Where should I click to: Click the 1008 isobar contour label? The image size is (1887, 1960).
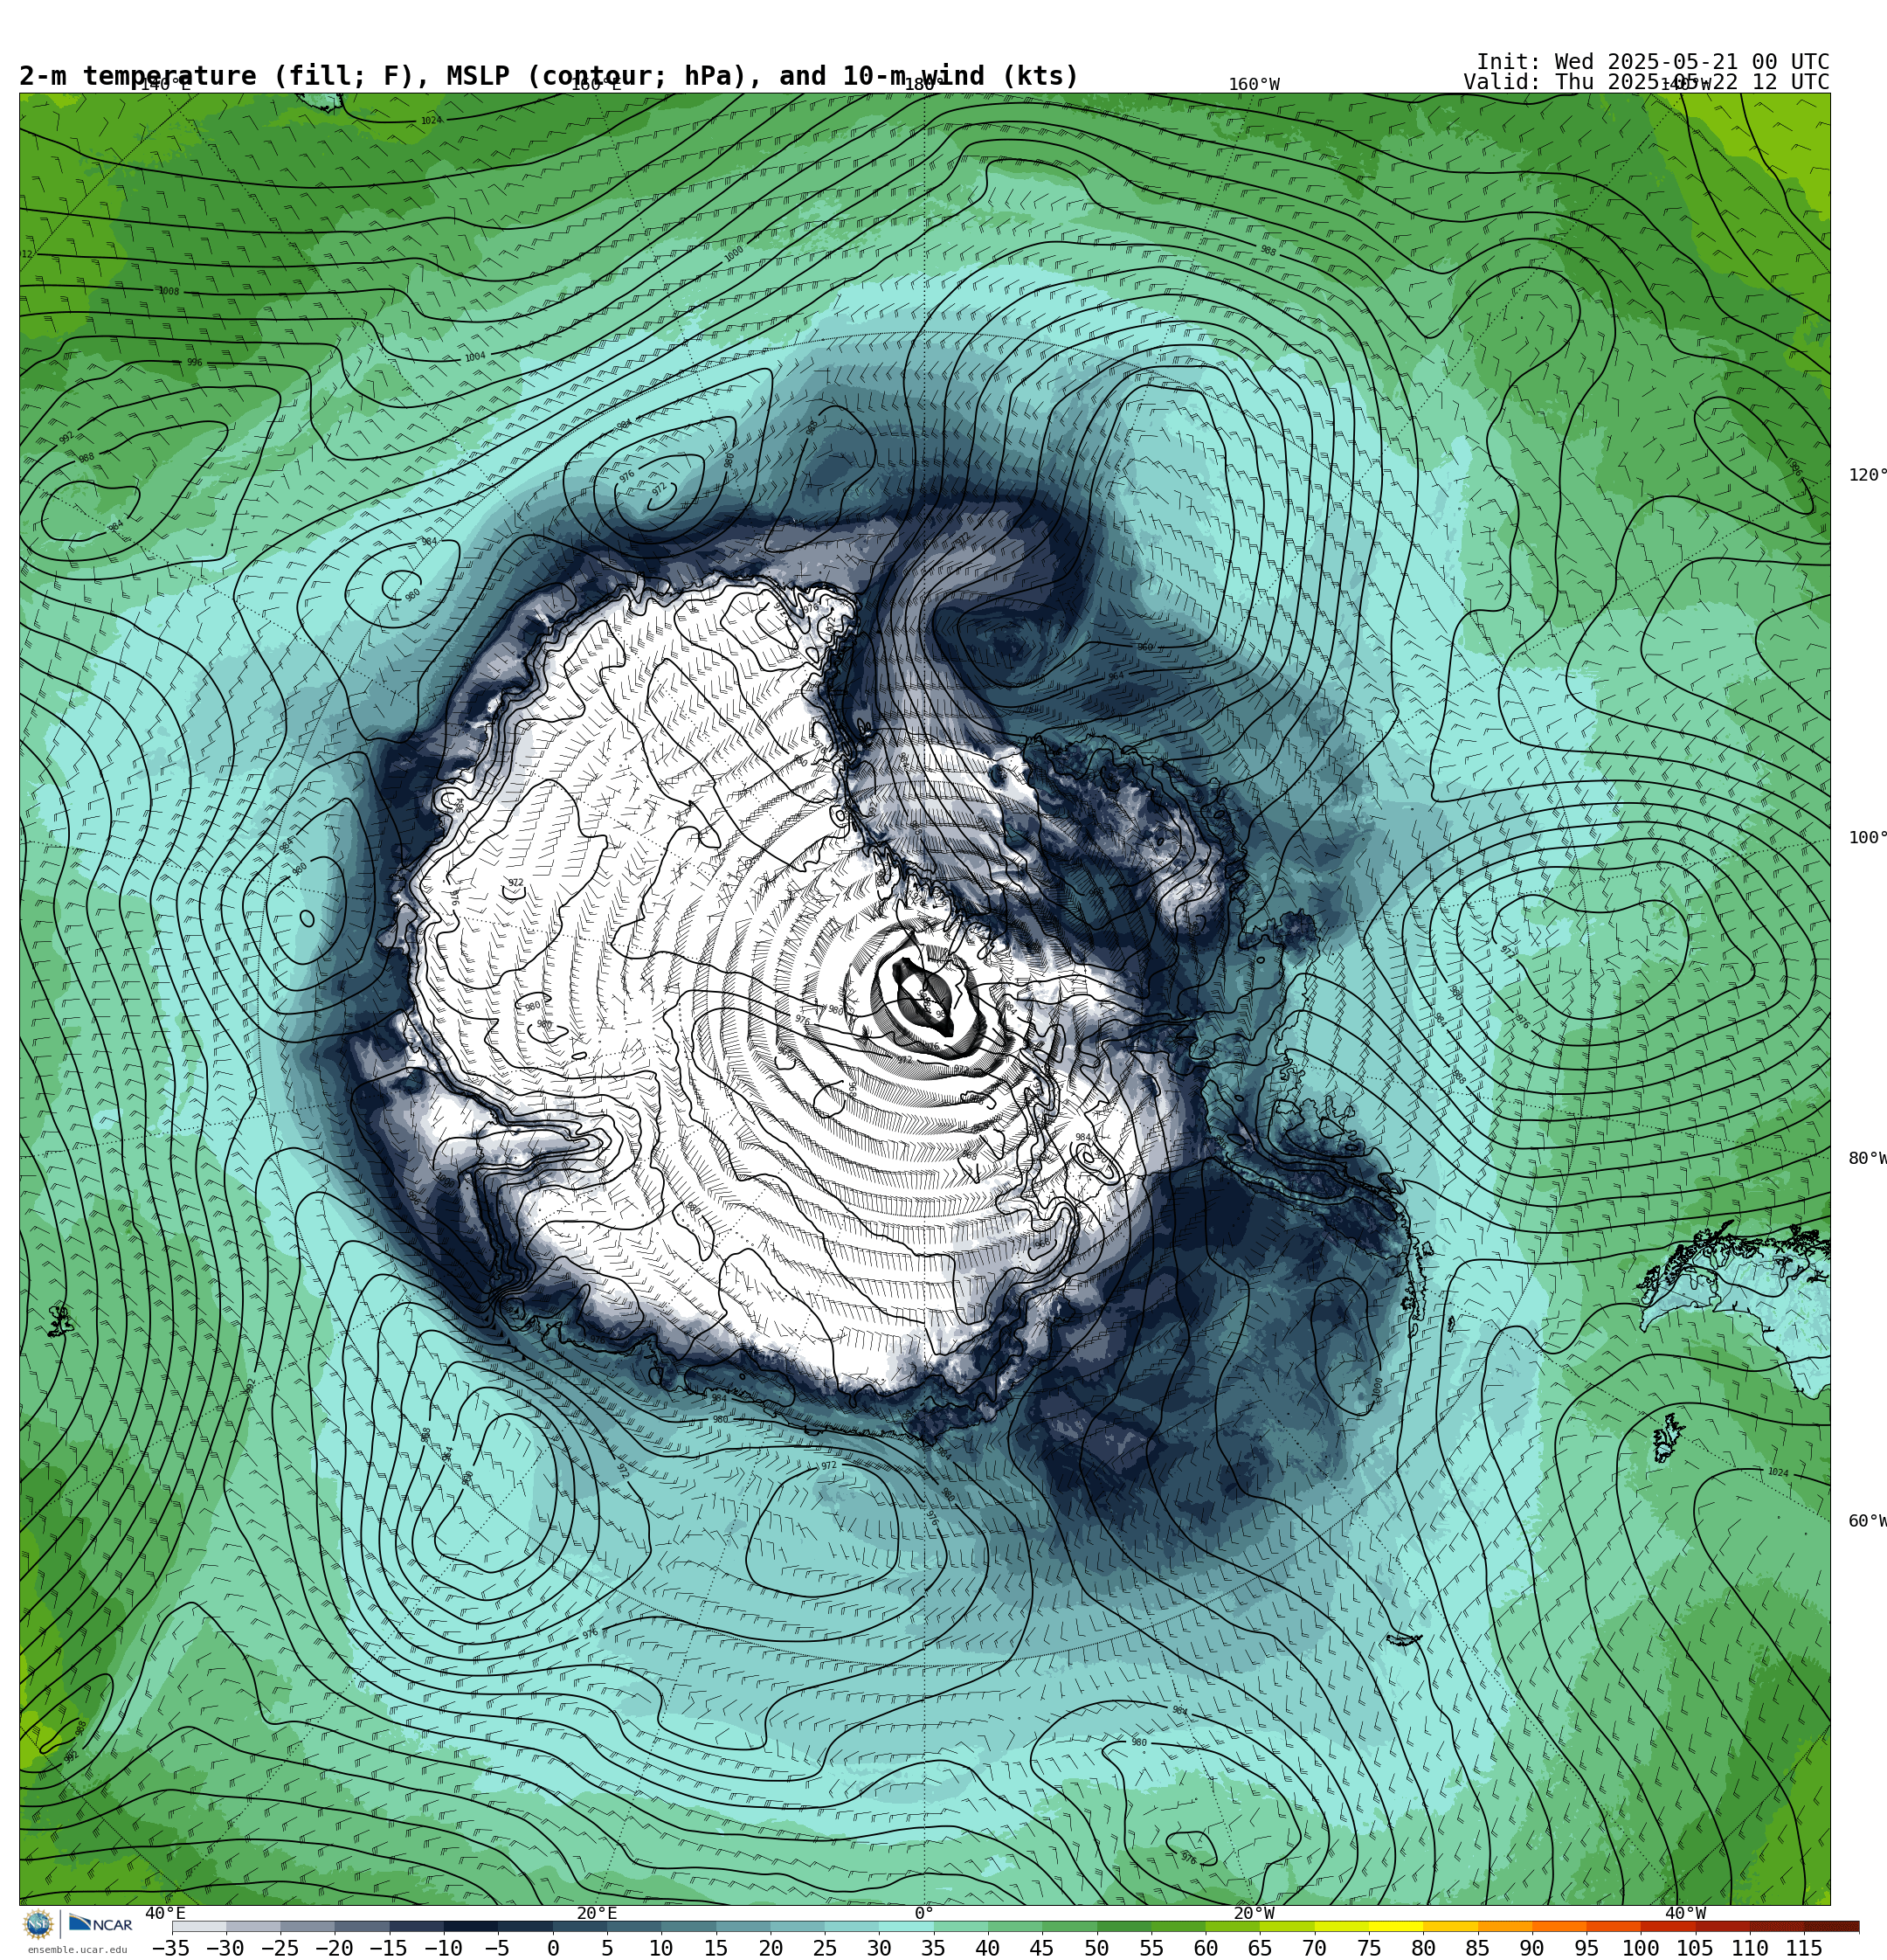point(169,292)
